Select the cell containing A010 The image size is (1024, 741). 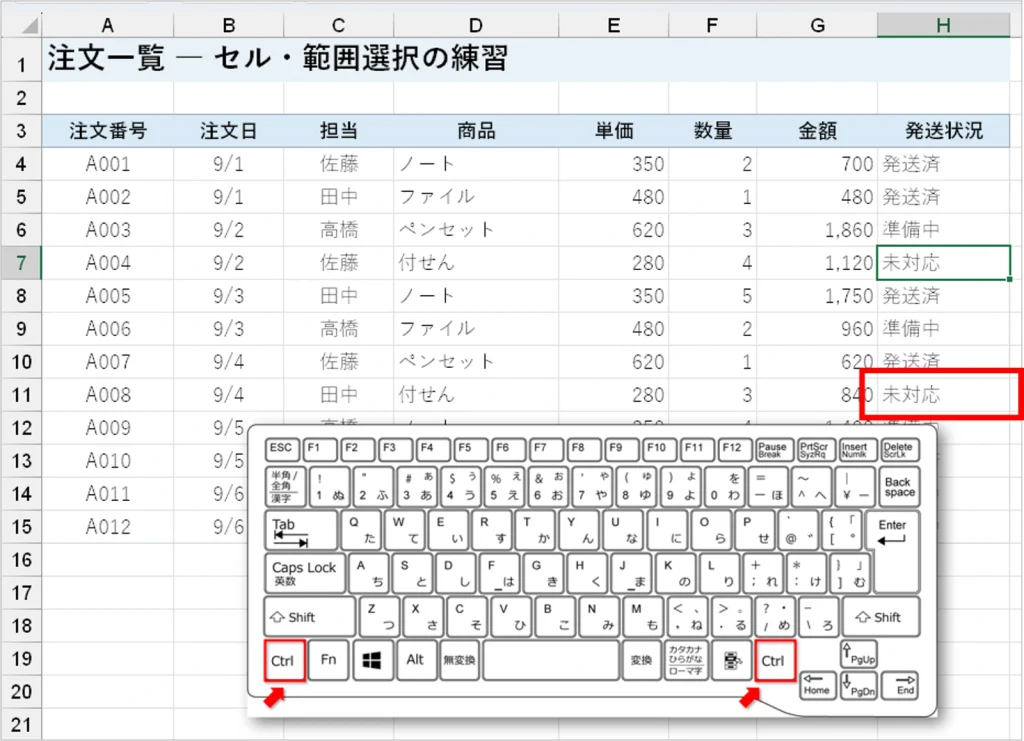(108, 460)
